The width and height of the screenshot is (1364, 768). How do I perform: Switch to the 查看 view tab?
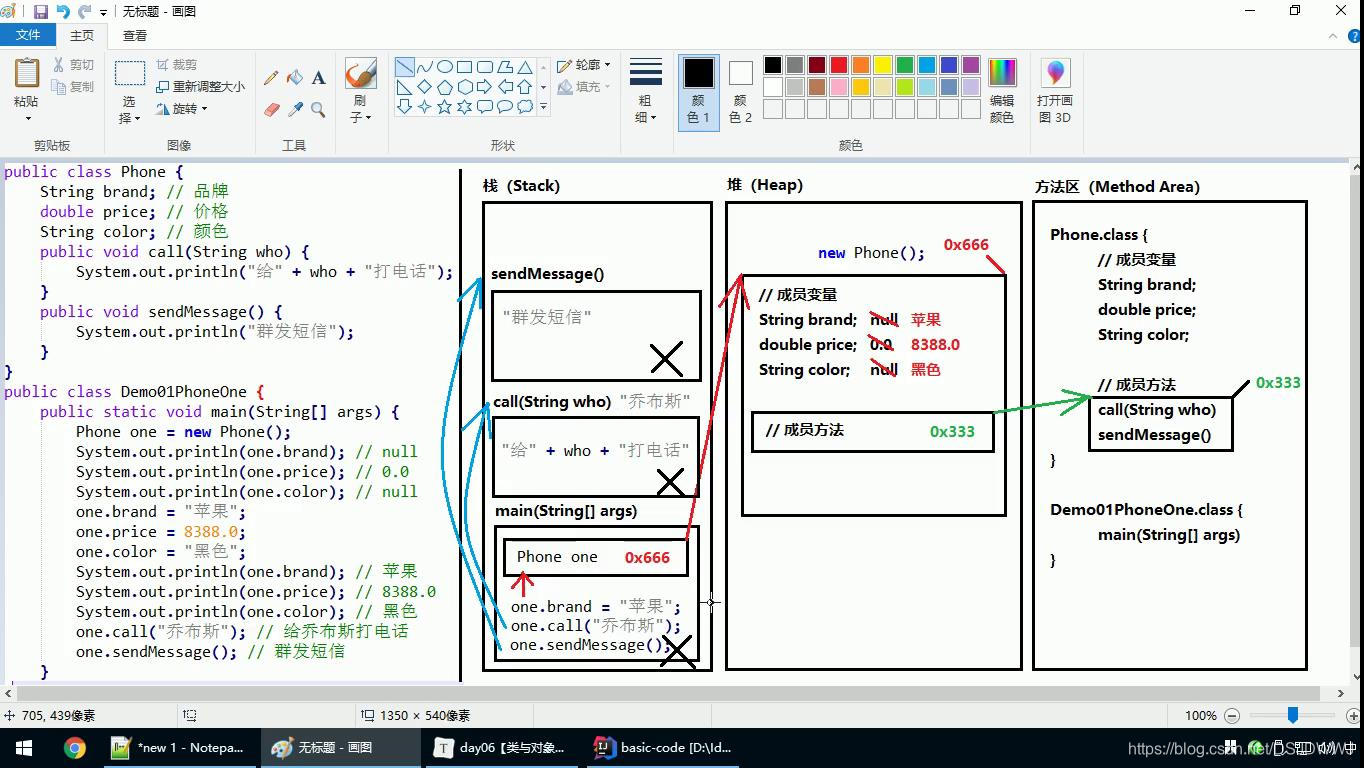pos(135,35)
